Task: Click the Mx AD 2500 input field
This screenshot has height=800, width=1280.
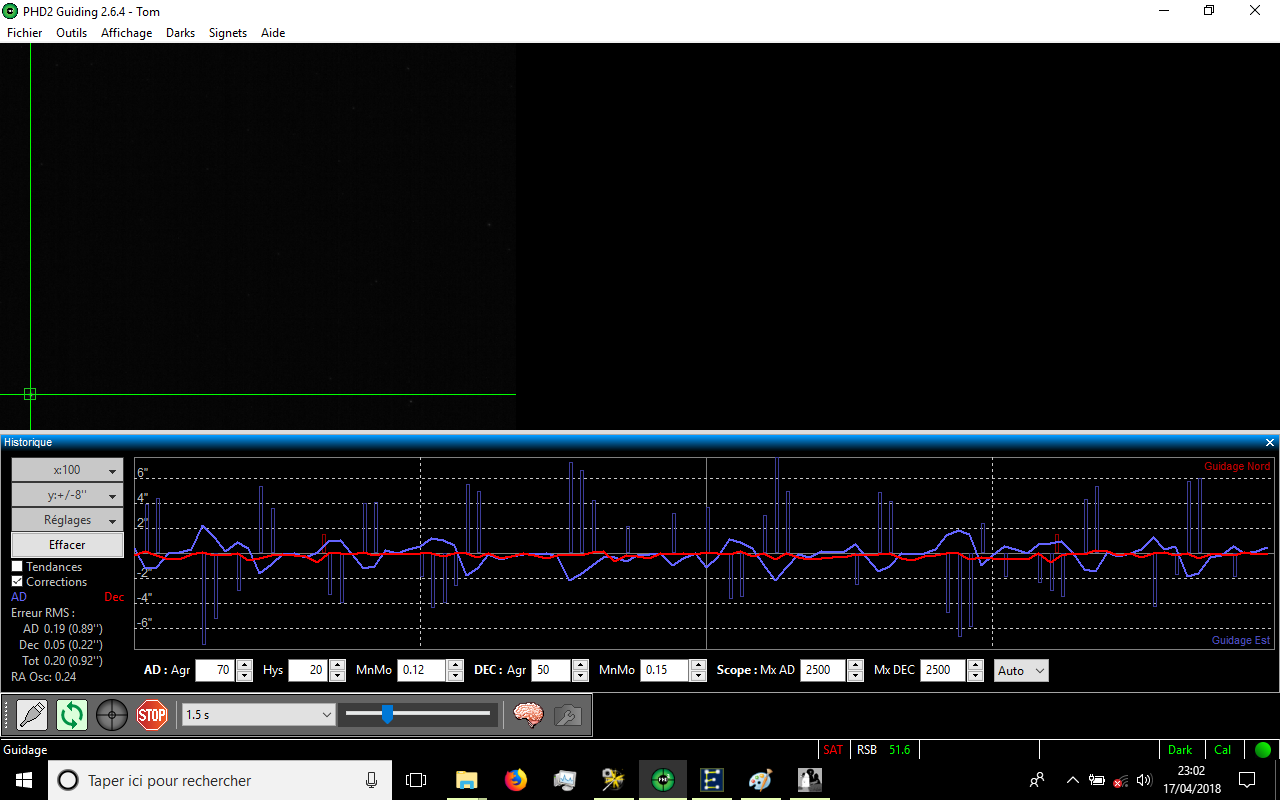Action: (823, 670)
